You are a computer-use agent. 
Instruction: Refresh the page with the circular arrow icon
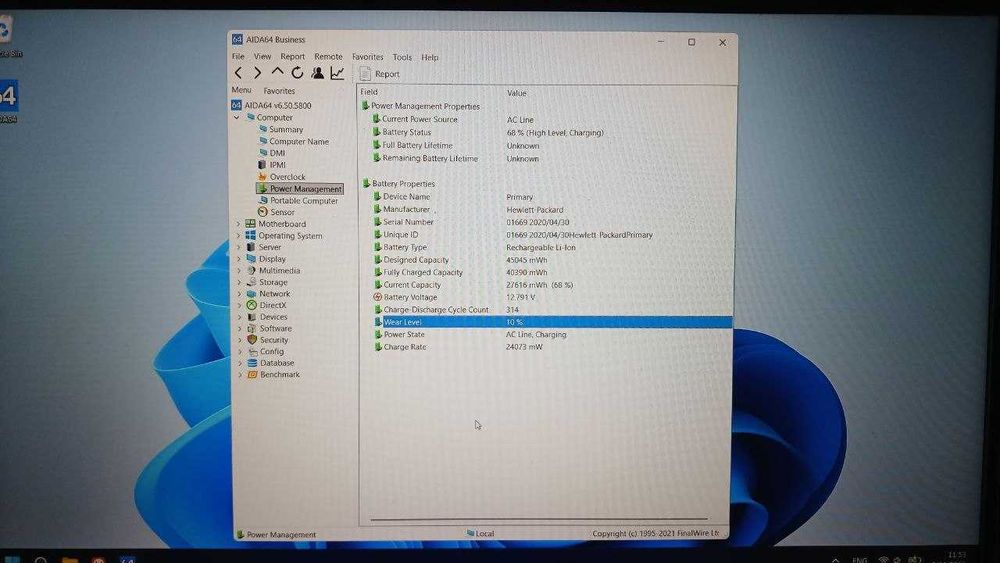[x=297, y=73]
